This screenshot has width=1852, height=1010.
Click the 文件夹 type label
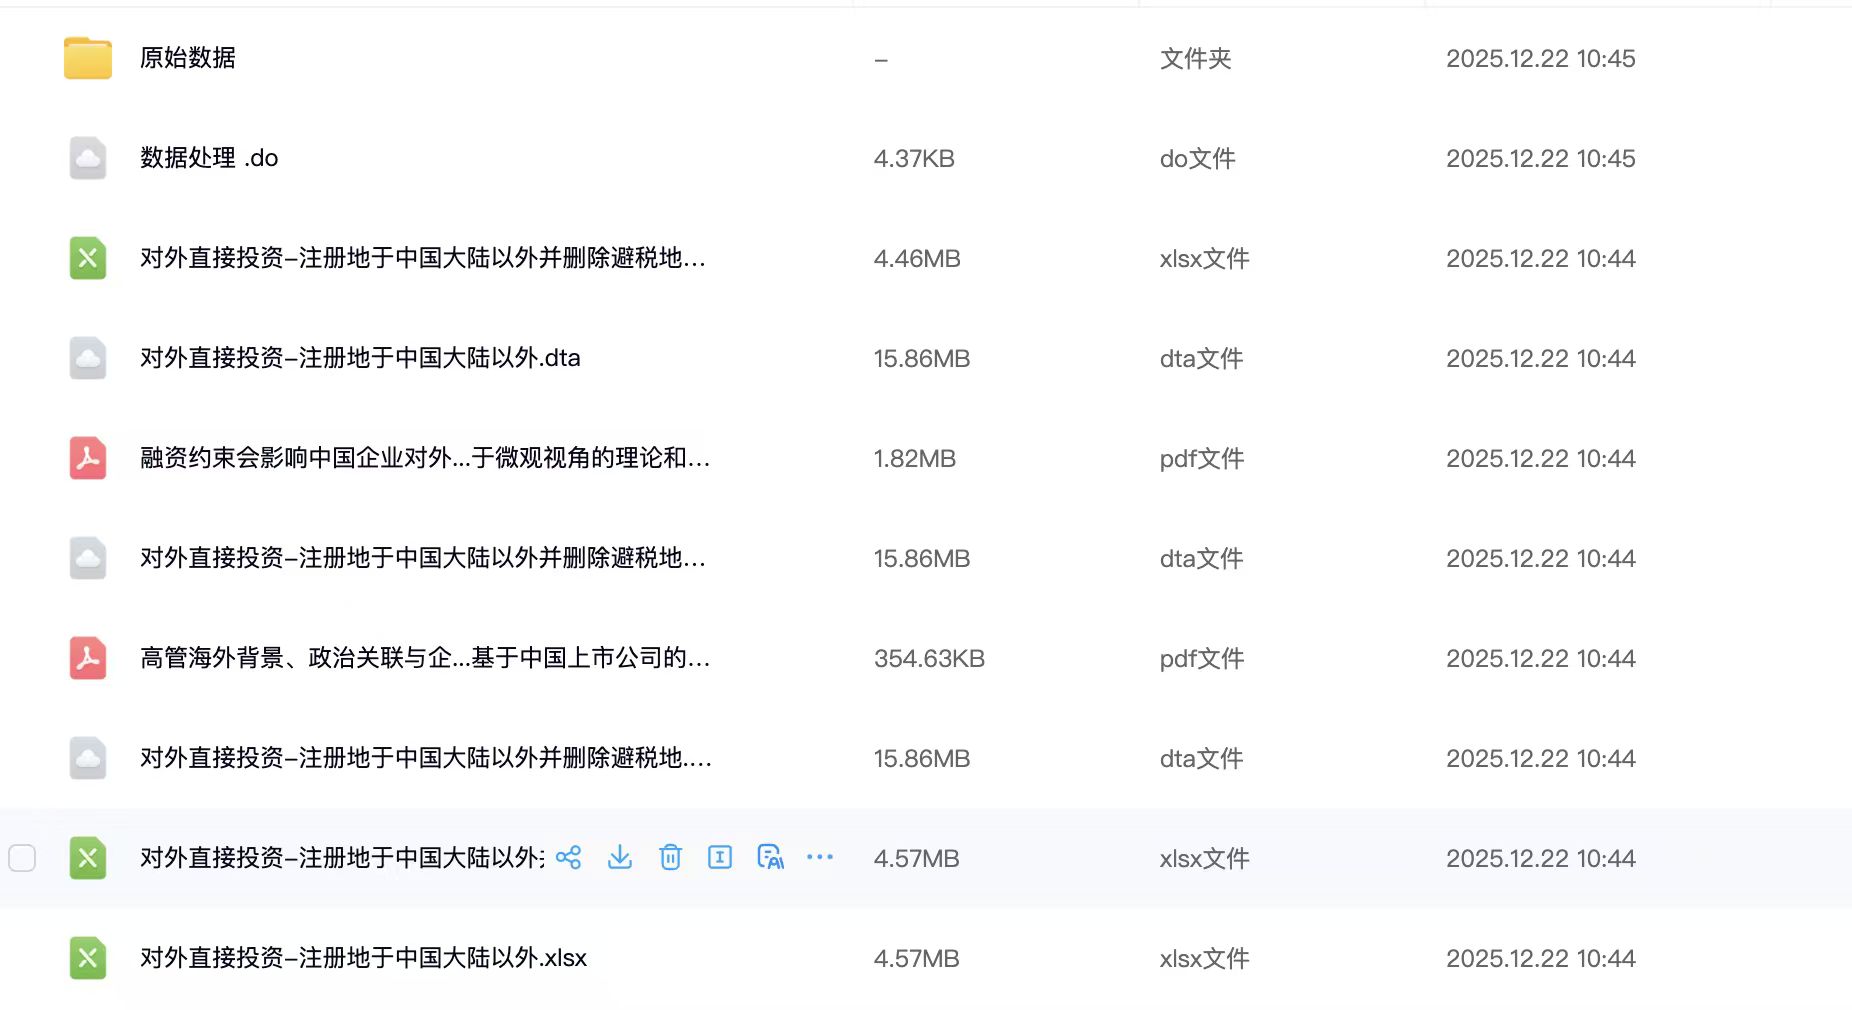point(1196,59)
